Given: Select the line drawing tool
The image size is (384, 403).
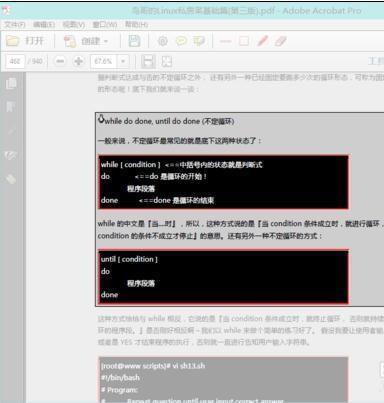Looking at the screenshot, I should tap(225, 41).
